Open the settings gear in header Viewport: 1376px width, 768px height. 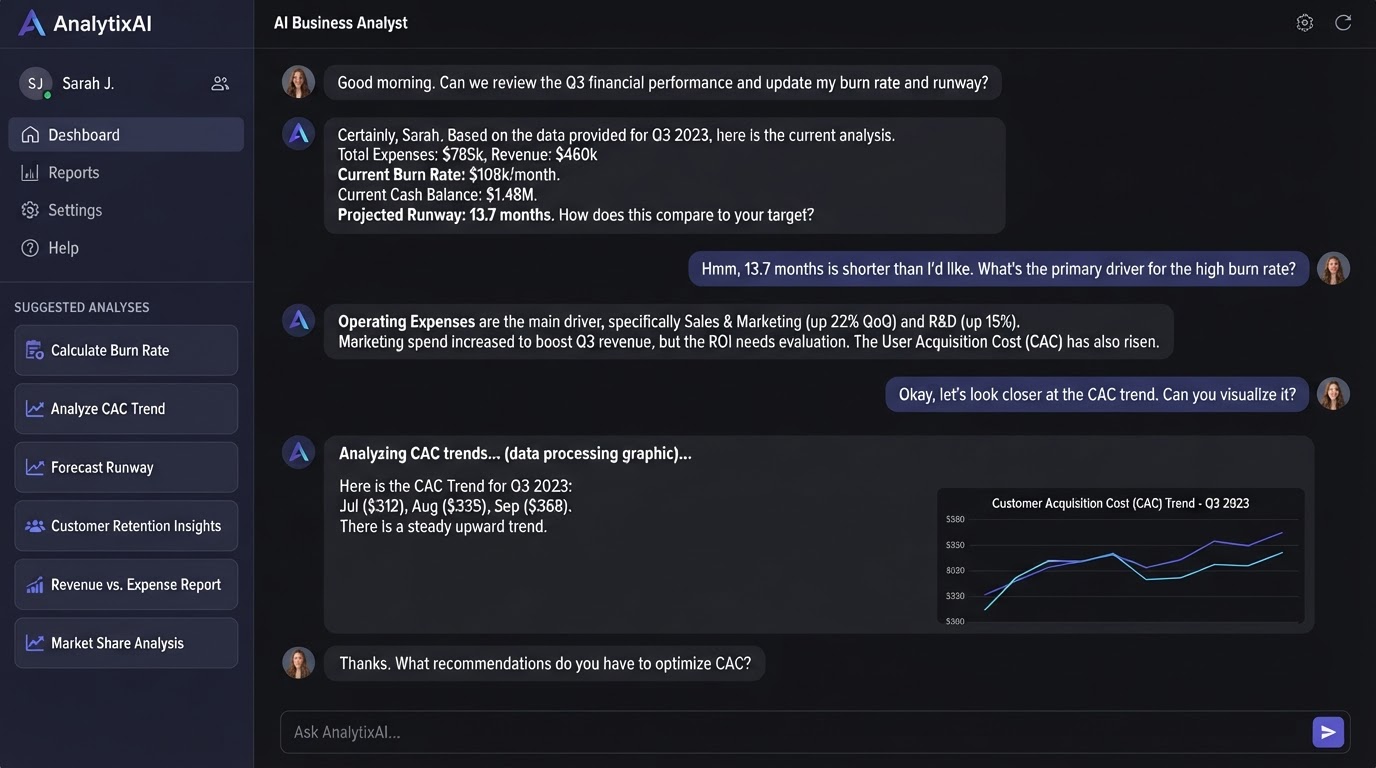[1304, 23]
